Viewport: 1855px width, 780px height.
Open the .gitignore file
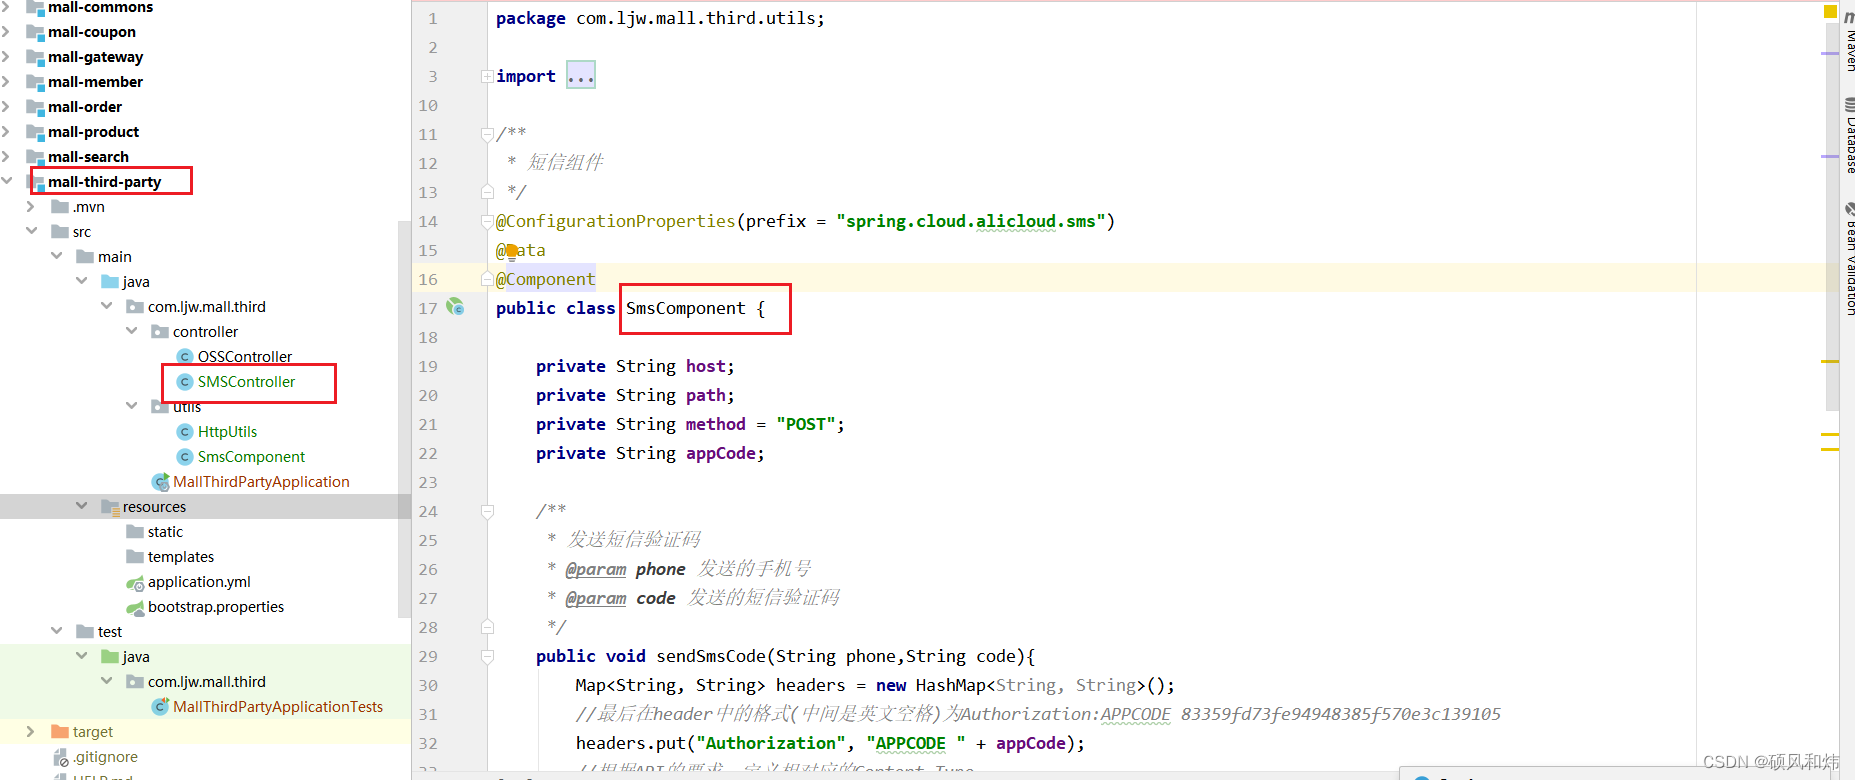coord(105,757)
